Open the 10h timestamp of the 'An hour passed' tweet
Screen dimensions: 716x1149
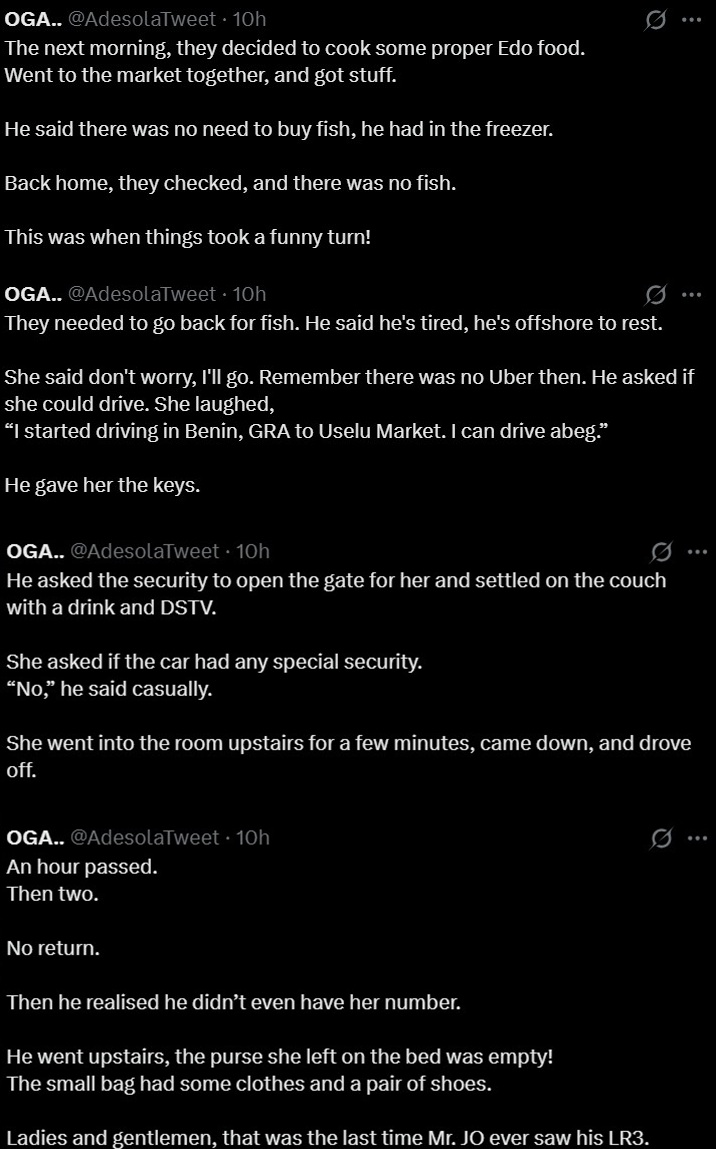(x=253, y=837)
